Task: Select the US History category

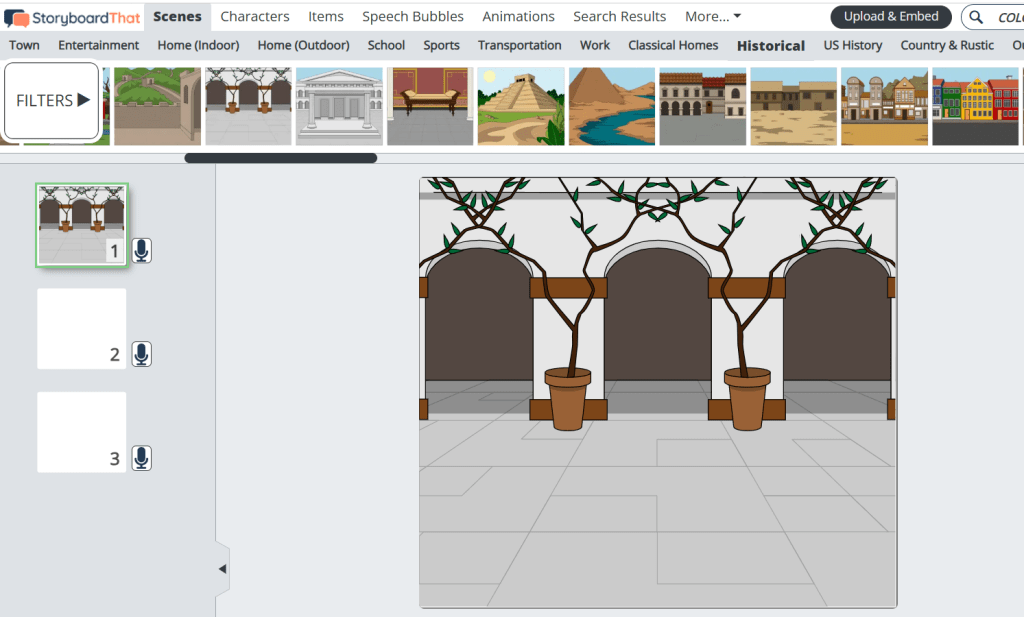Action: tap(852, 45)
